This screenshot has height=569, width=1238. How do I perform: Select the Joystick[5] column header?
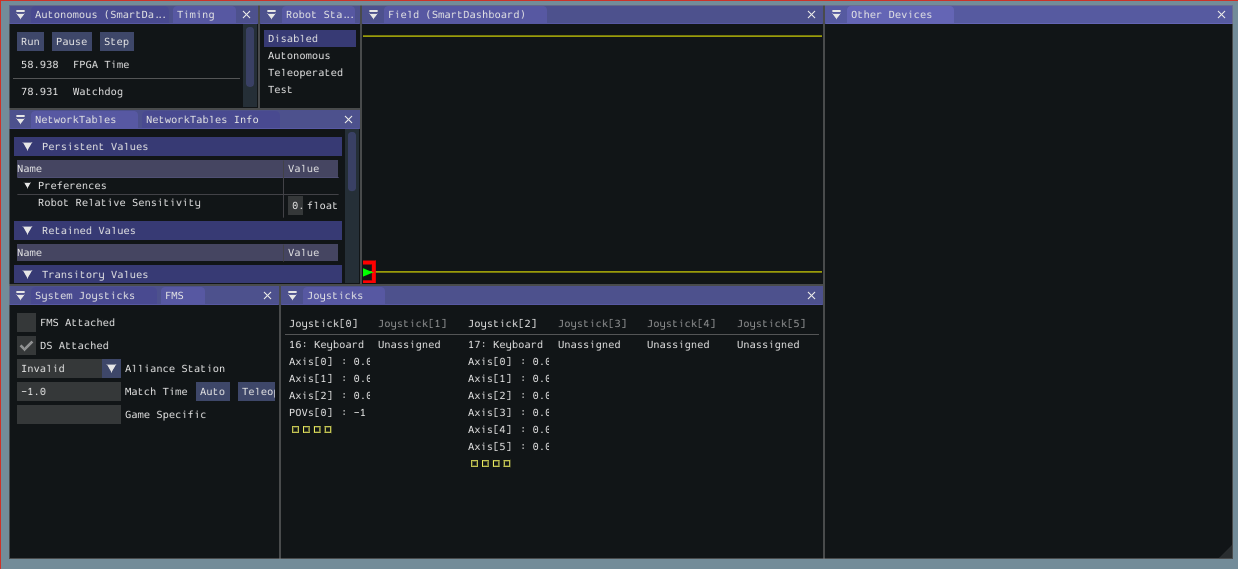[x=771, y=324]
